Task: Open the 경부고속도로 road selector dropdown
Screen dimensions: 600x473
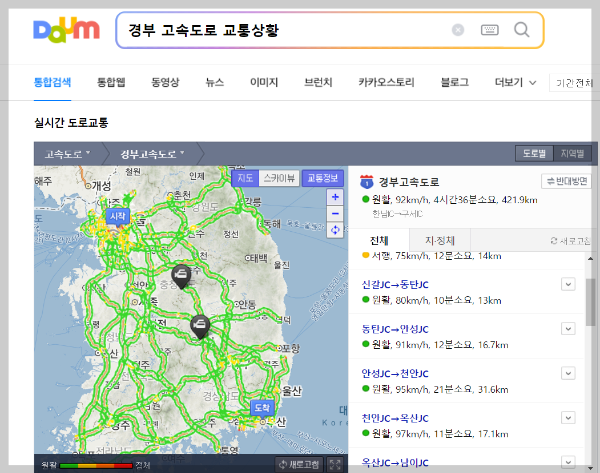Action: (152, 154)
